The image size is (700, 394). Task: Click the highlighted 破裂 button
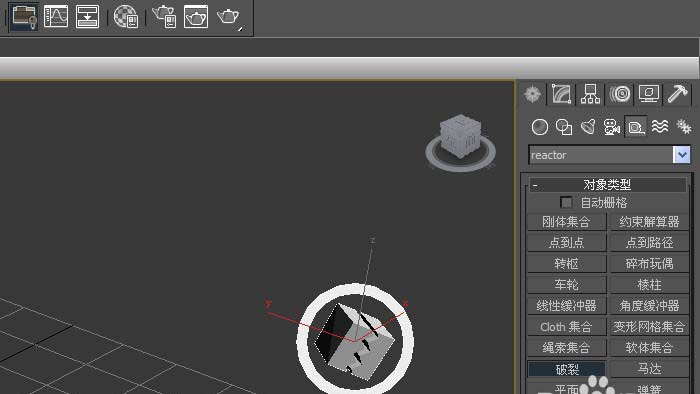567,369
